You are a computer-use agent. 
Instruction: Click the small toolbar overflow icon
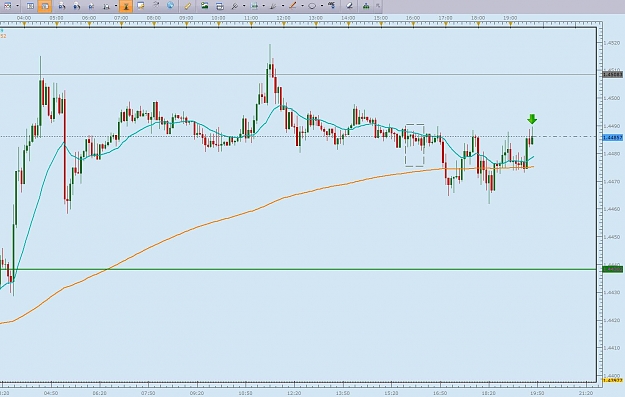[x=378, y=6]
